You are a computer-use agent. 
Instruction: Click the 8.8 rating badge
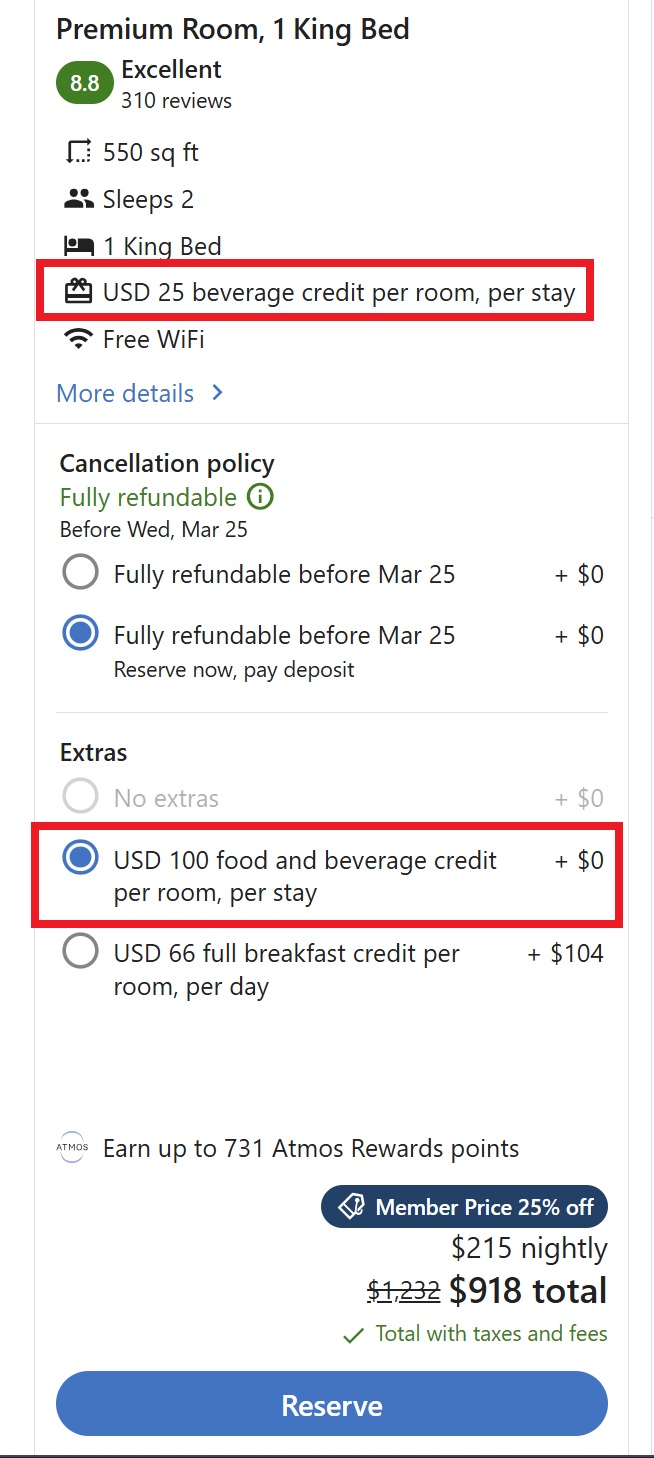84,84
